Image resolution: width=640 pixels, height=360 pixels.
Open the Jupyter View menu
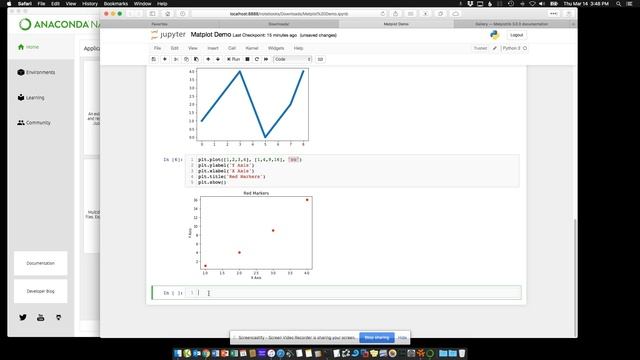coord(193,48)
